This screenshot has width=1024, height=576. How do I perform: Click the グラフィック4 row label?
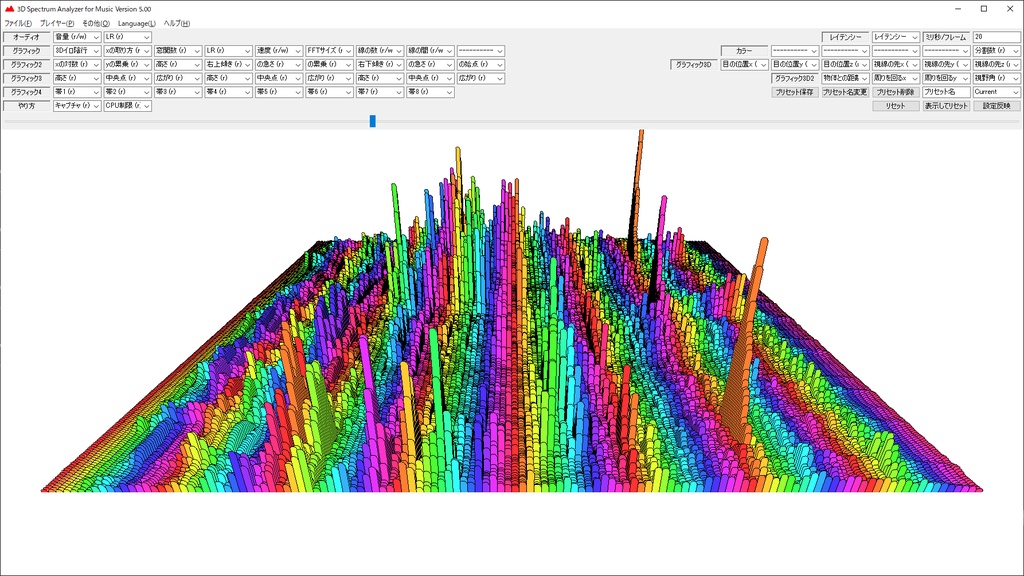tap(27, 92)
